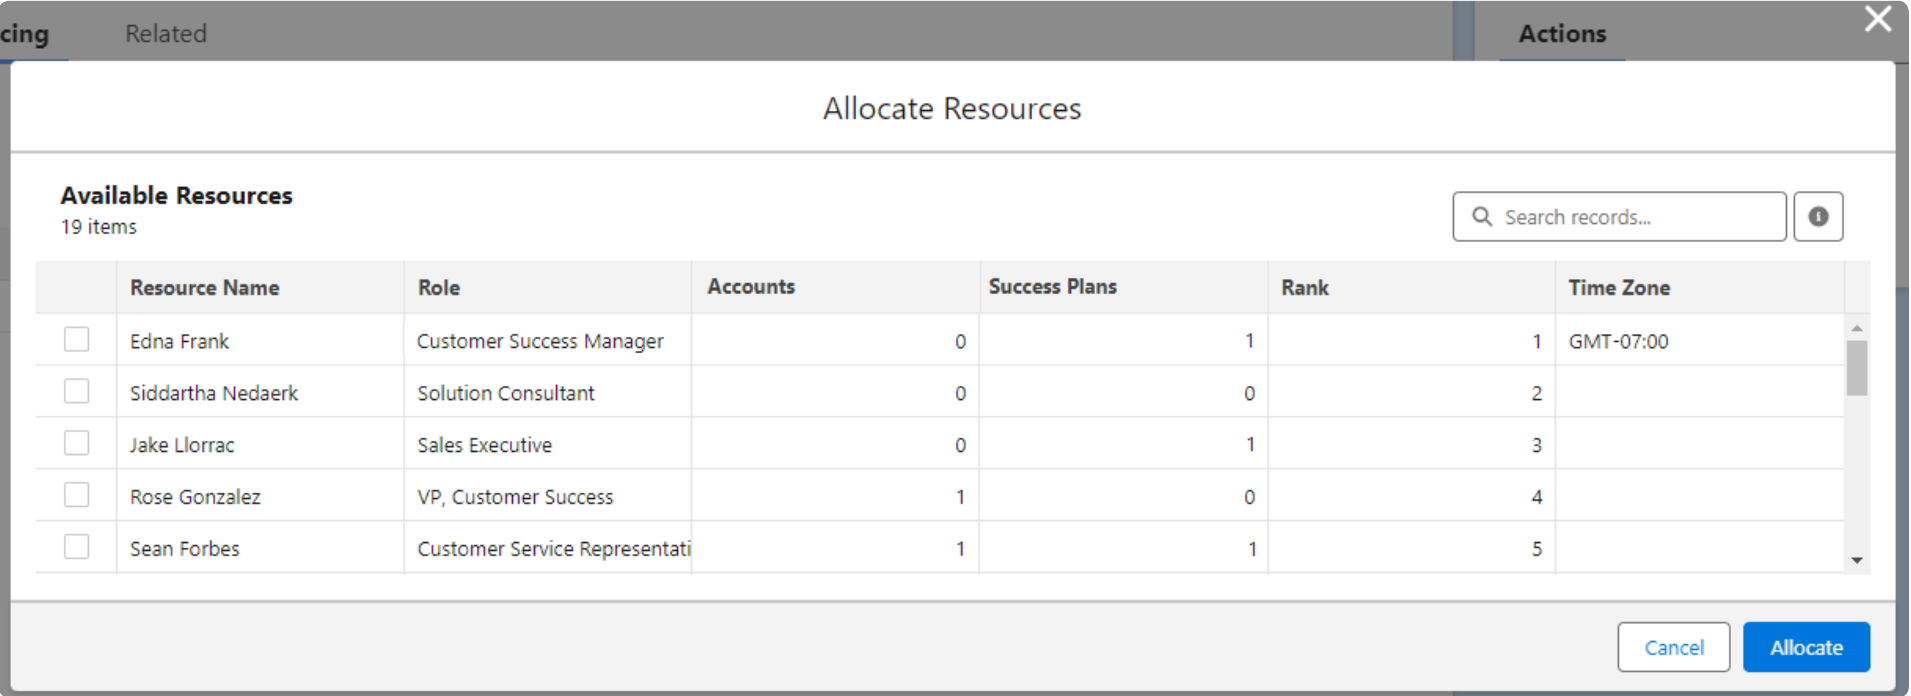Focus the Search records field
Image resolution: width=1911 pixels, height=696 pixels.
point(1619,216)
